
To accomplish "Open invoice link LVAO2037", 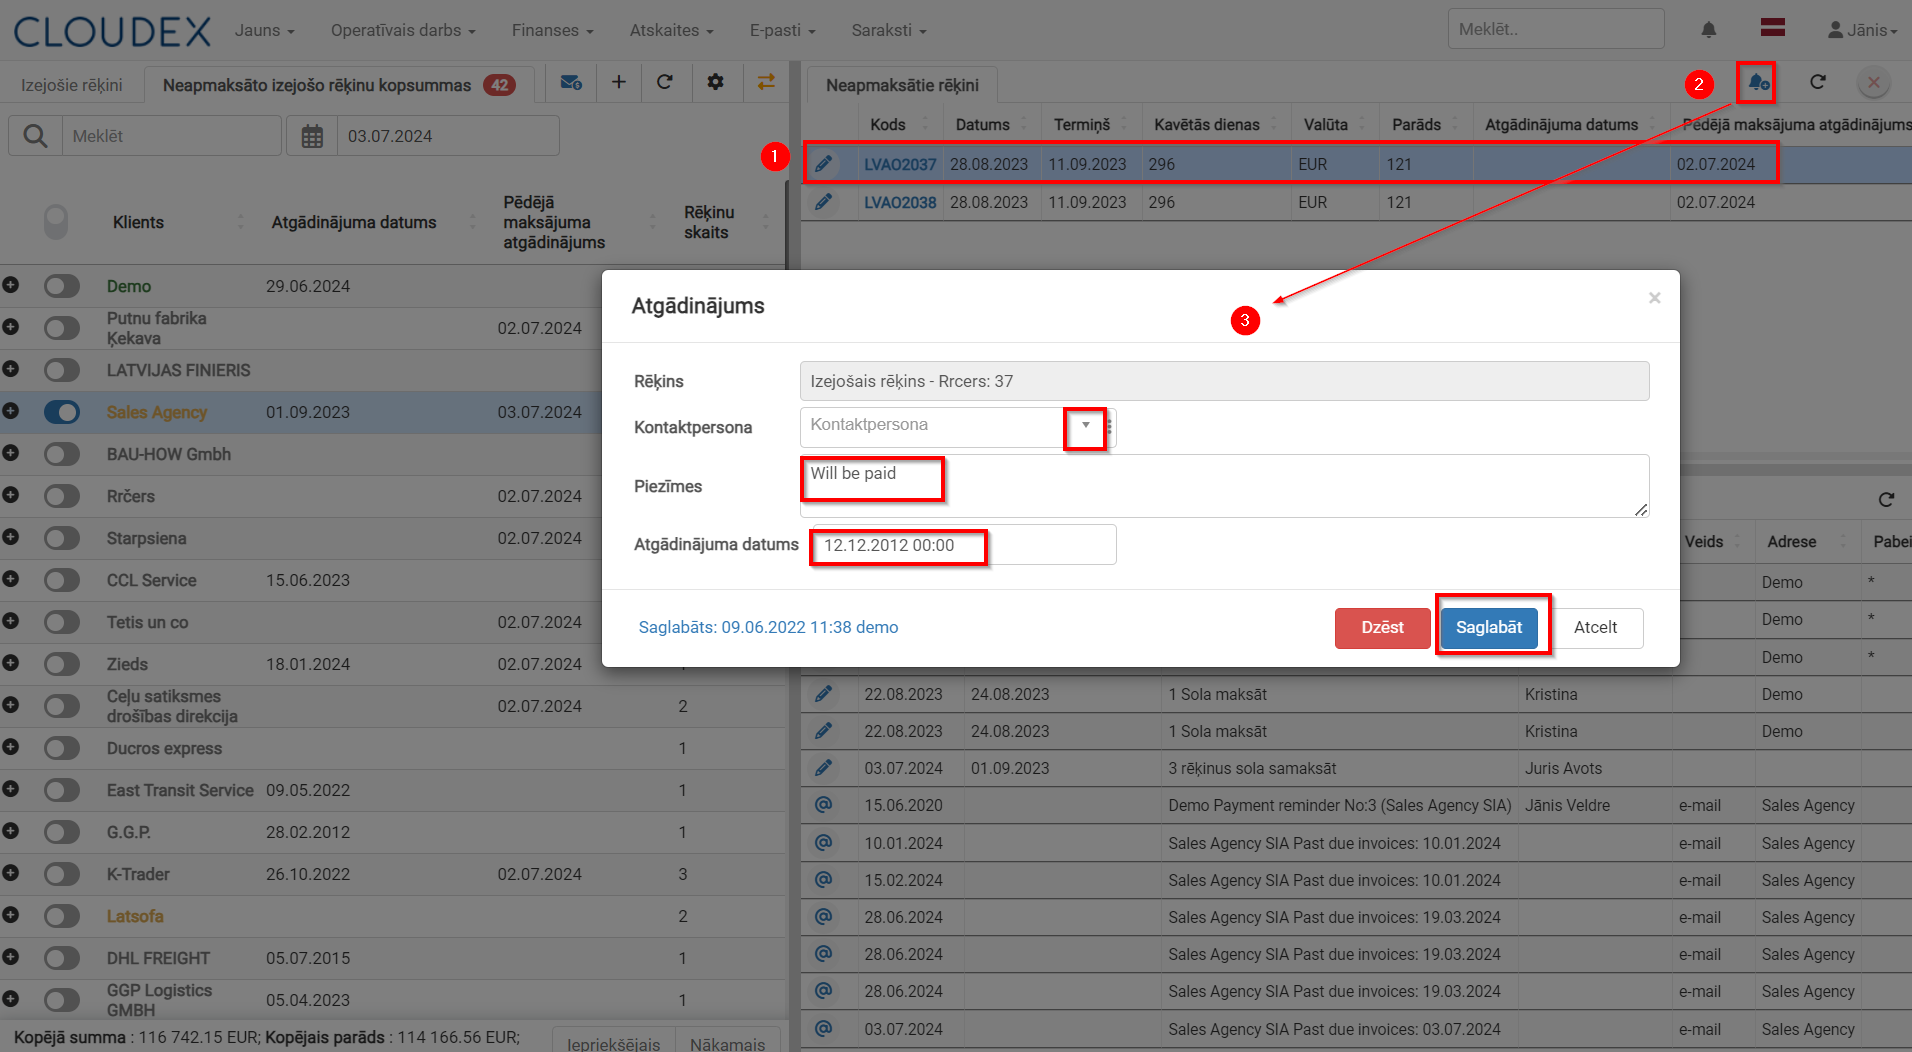I will tap(900, 164).
